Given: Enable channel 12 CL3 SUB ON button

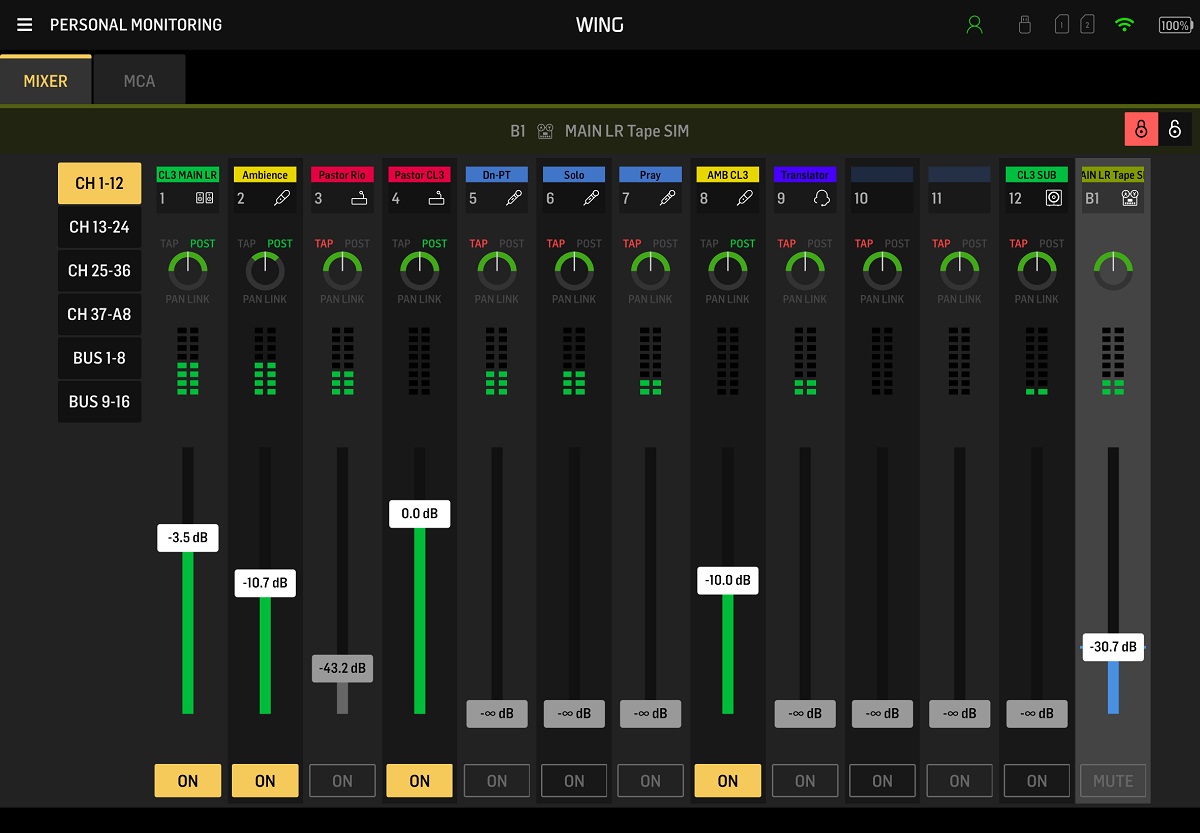Looking at the screenshot, I should click(x=1037, y=781).
